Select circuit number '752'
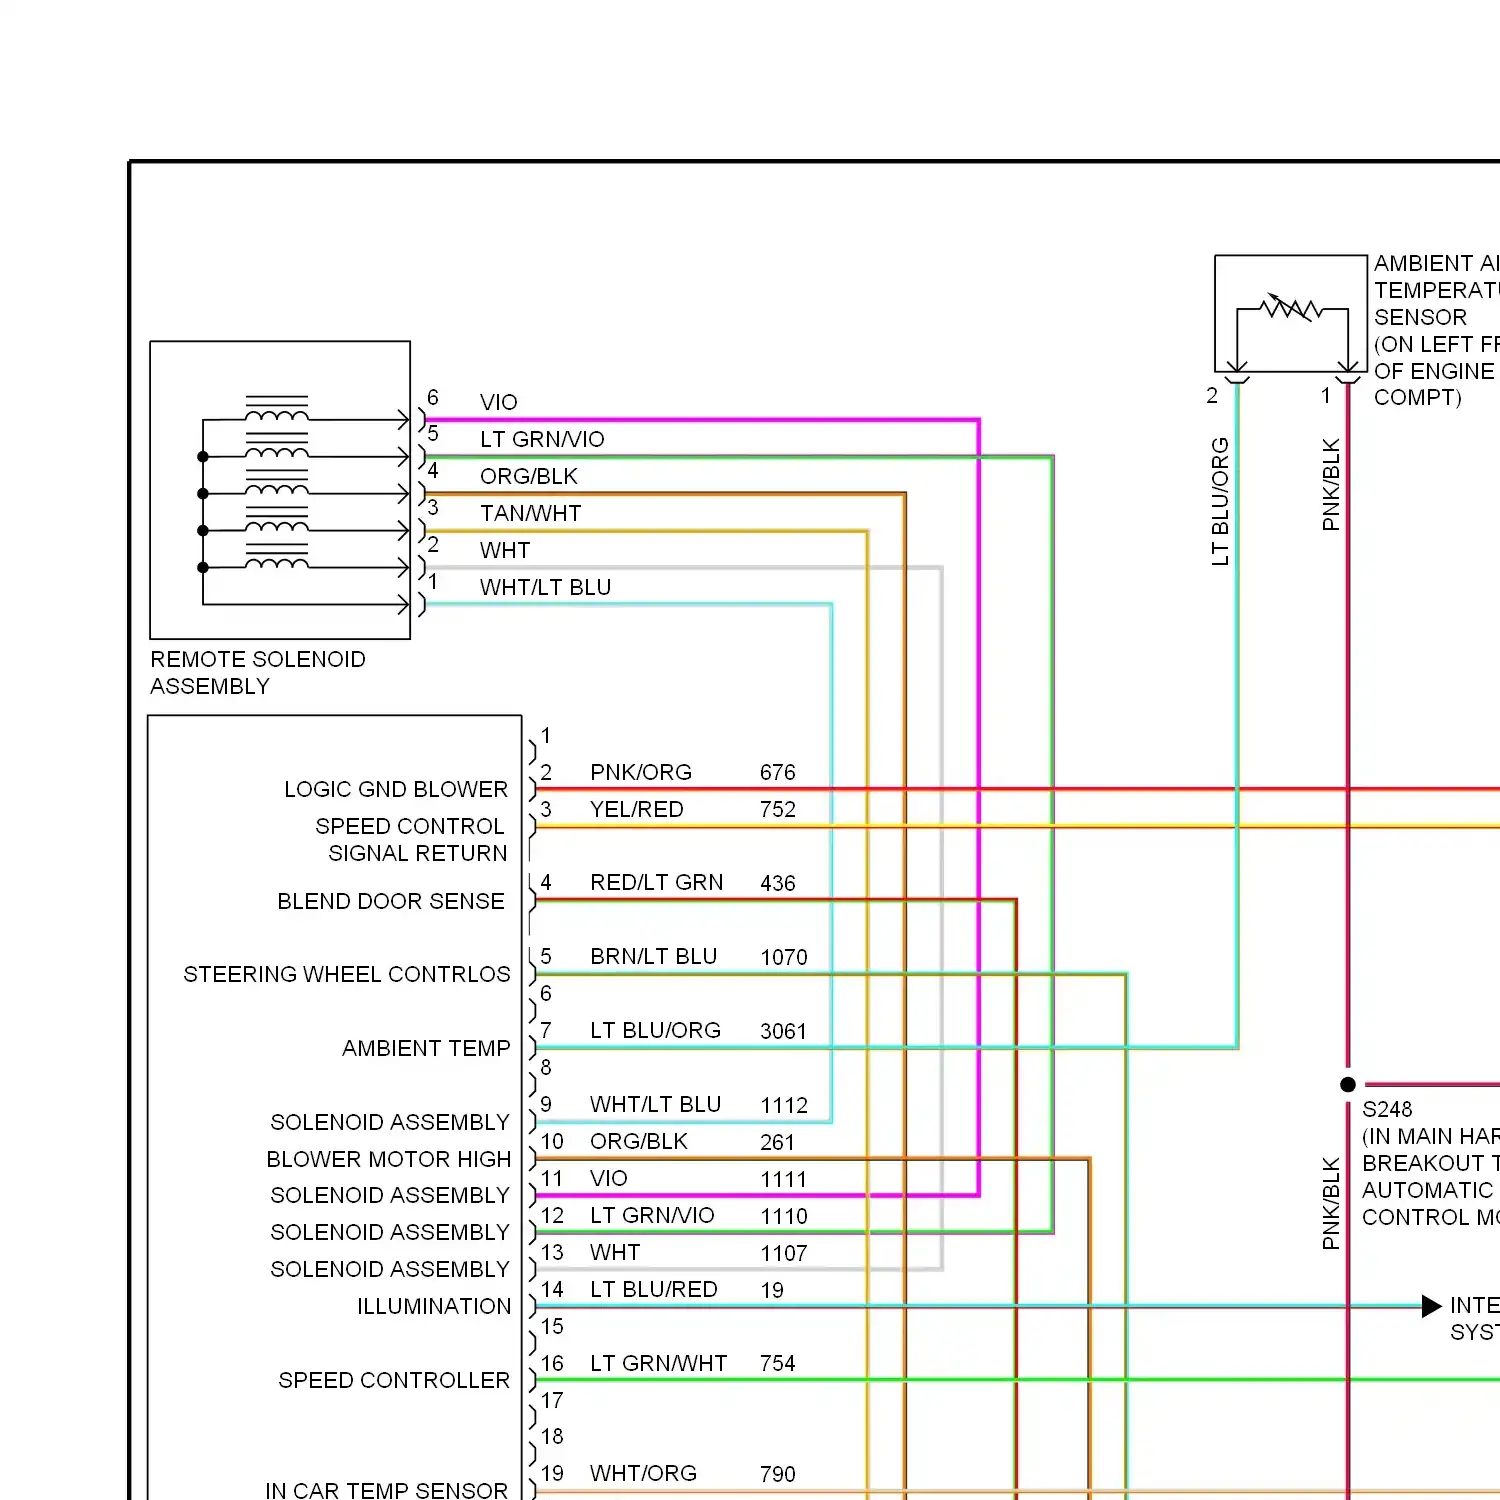1500x1500 pixels. pyautogui.click(x=777, y=809)
